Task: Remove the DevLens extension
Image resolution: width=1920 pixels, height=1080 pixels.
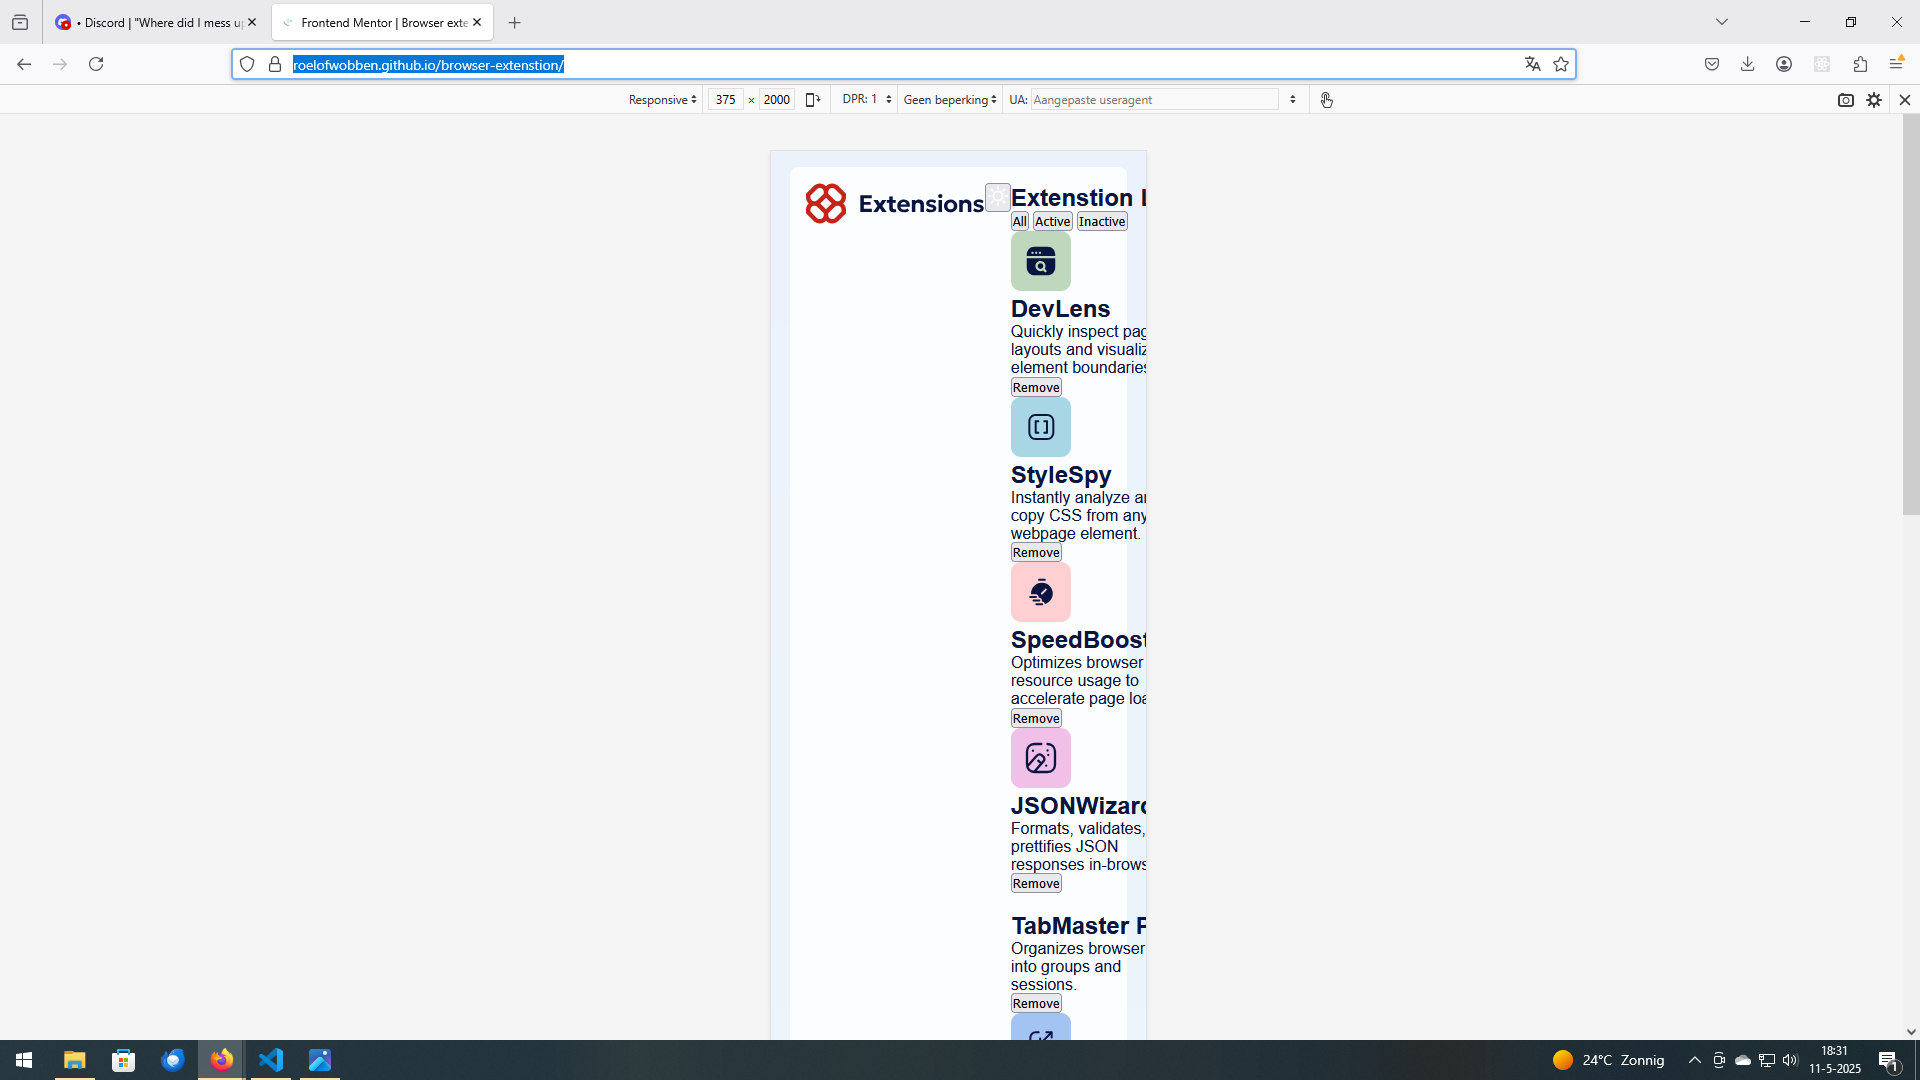Action: point(1035,388)
